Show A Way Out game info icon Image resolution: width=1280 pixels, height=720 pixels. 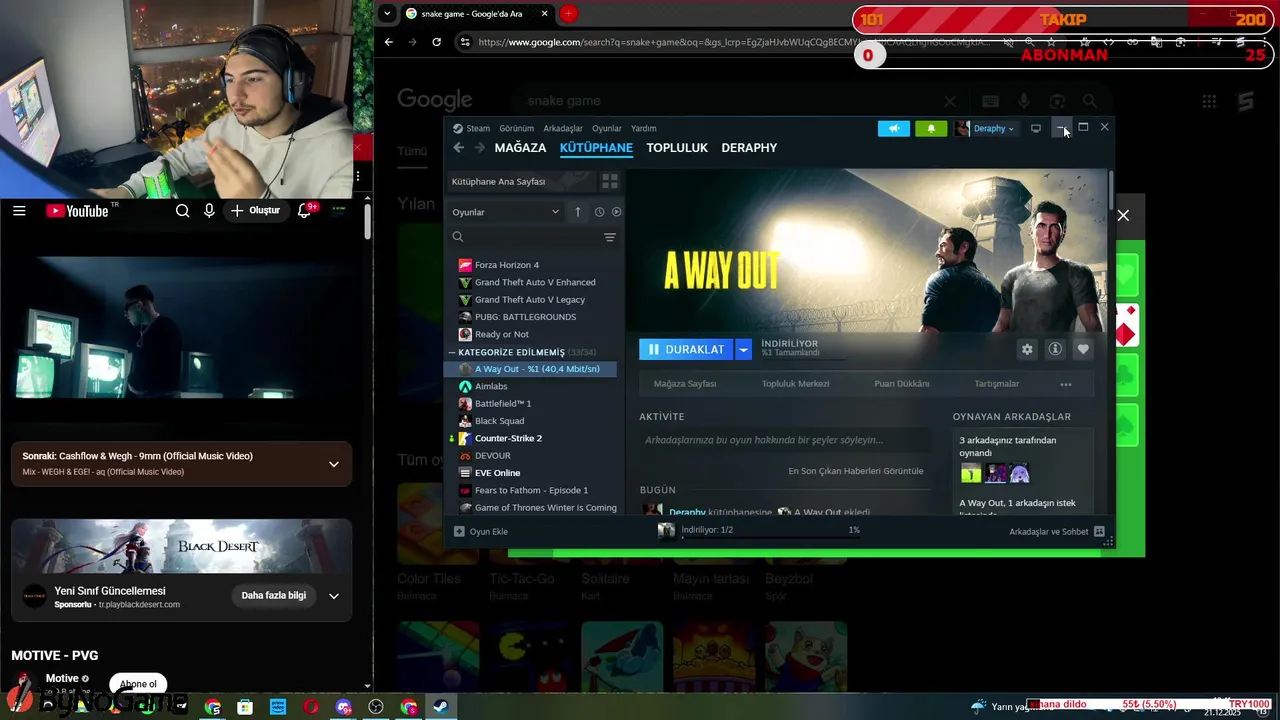[1055, 349]
